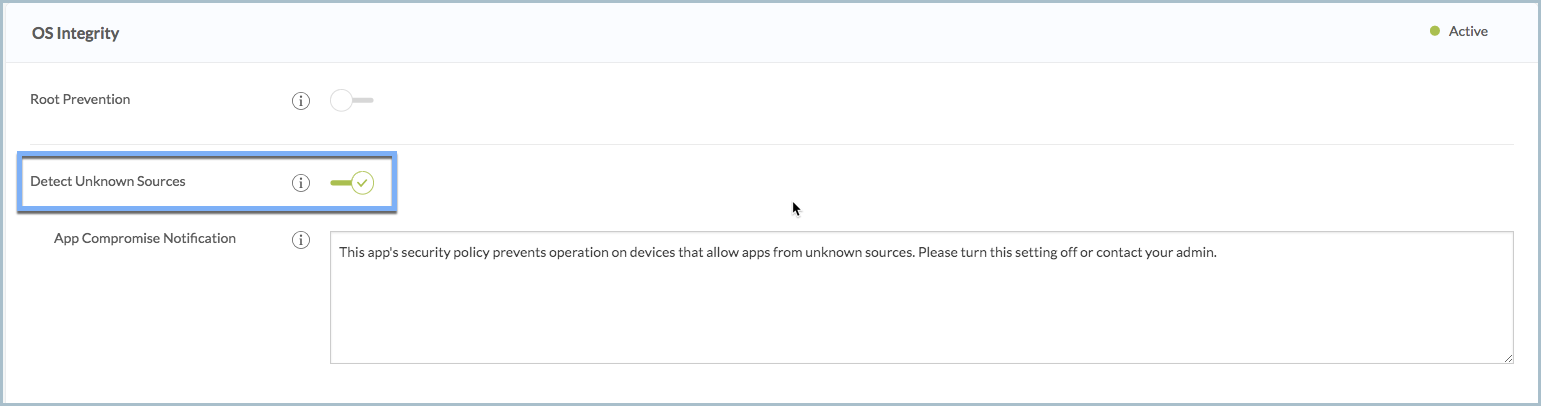Click the Active status label
Viewport: 1541px width, 406px height.
coord(1468,31)
